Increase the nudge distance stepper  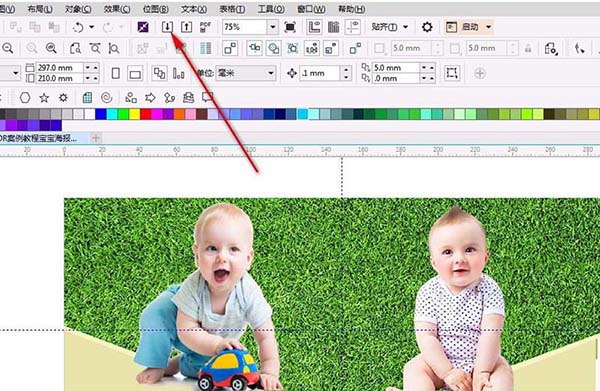346,69
